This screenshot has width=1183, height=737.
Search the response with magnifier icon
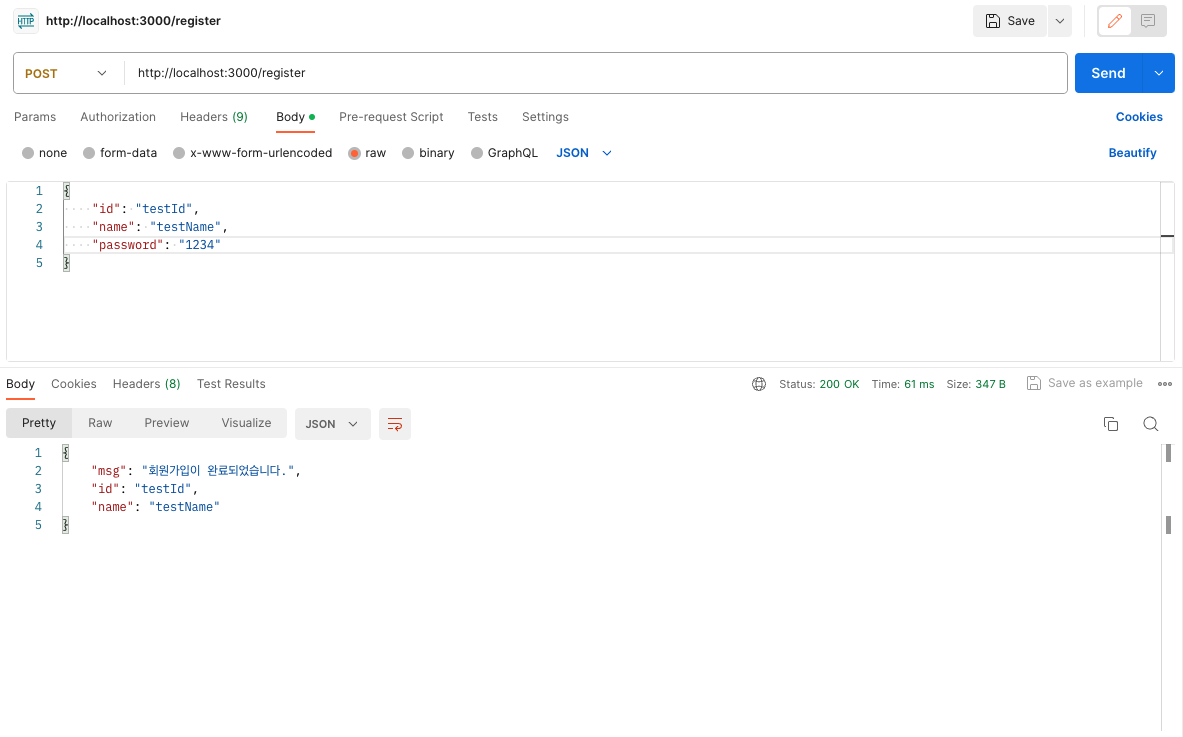click(x=1151, y=424)
